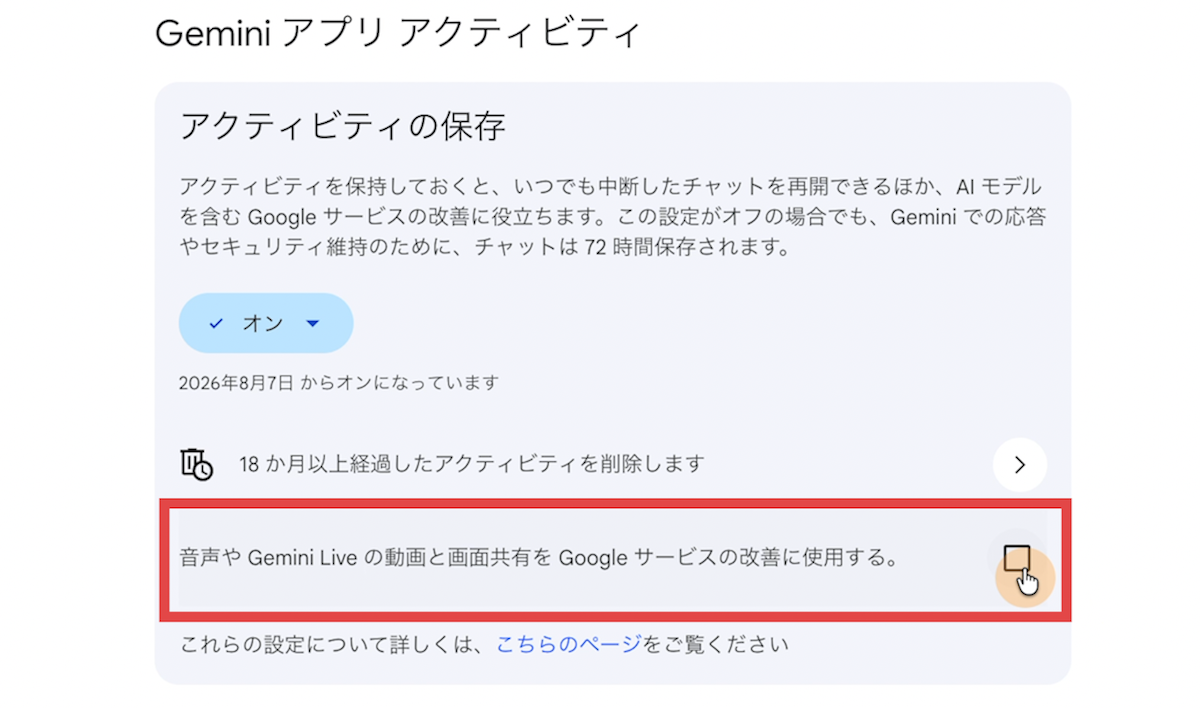Check the Gemini Live audio improvement checkbox
1200x708 pixels.
(x=1017, y=558)
